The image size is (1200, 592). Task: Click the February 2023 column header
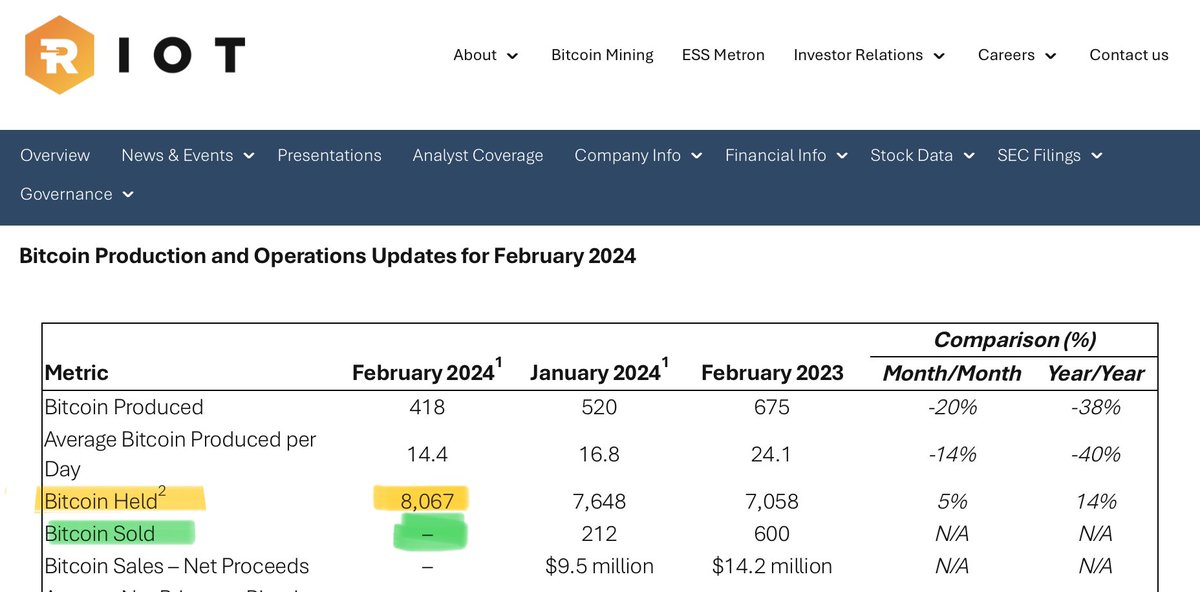click(x=772, y=373)
